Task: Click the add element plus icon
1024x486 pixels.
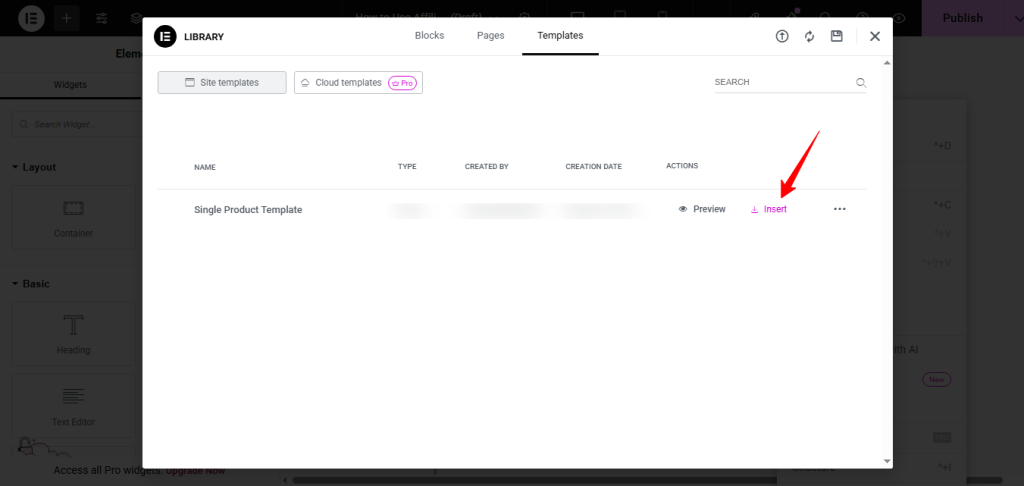Action: pyautogui.click(x=66, y=18)
